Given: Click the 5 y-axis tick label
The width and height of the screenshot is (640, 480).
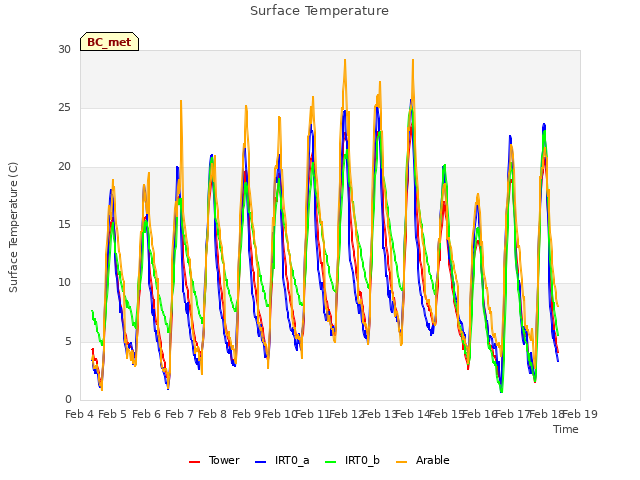Looking at the screenshot, I should pos(68,341).
